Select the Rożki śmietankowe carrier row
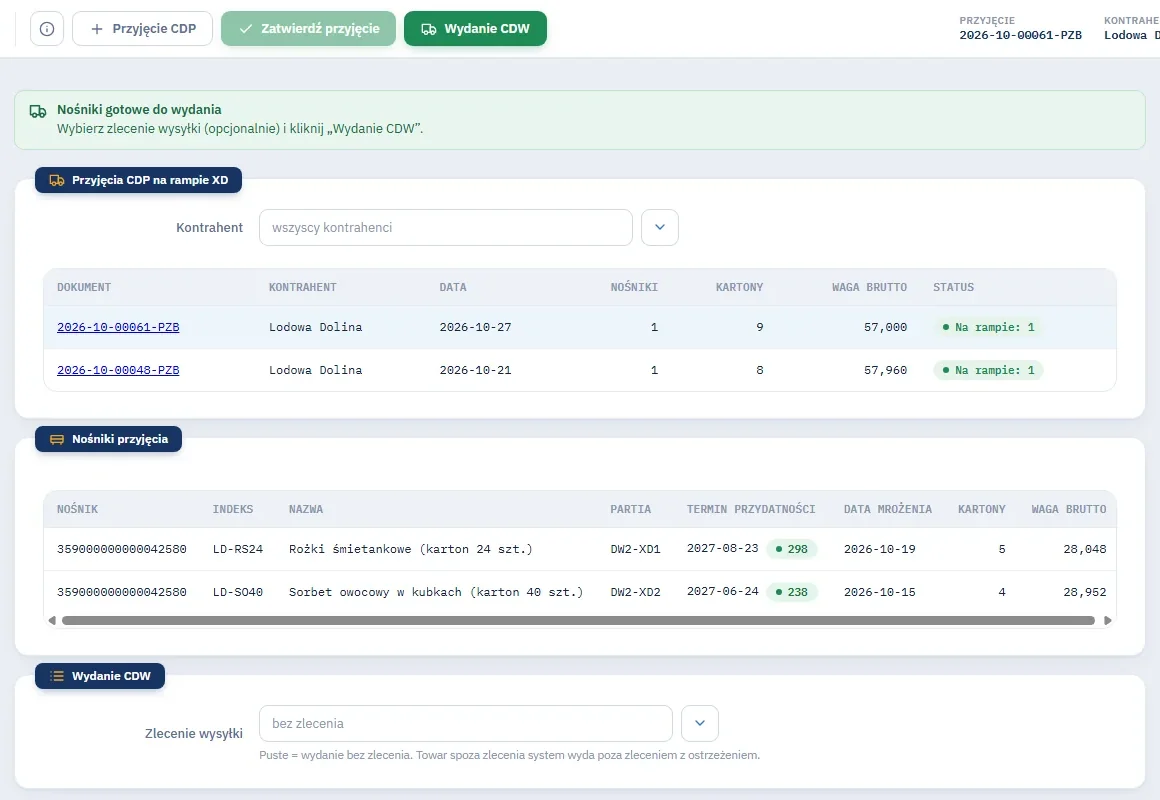The width and height of the screenshot is (1160, 800). click(x=580, y=549)
